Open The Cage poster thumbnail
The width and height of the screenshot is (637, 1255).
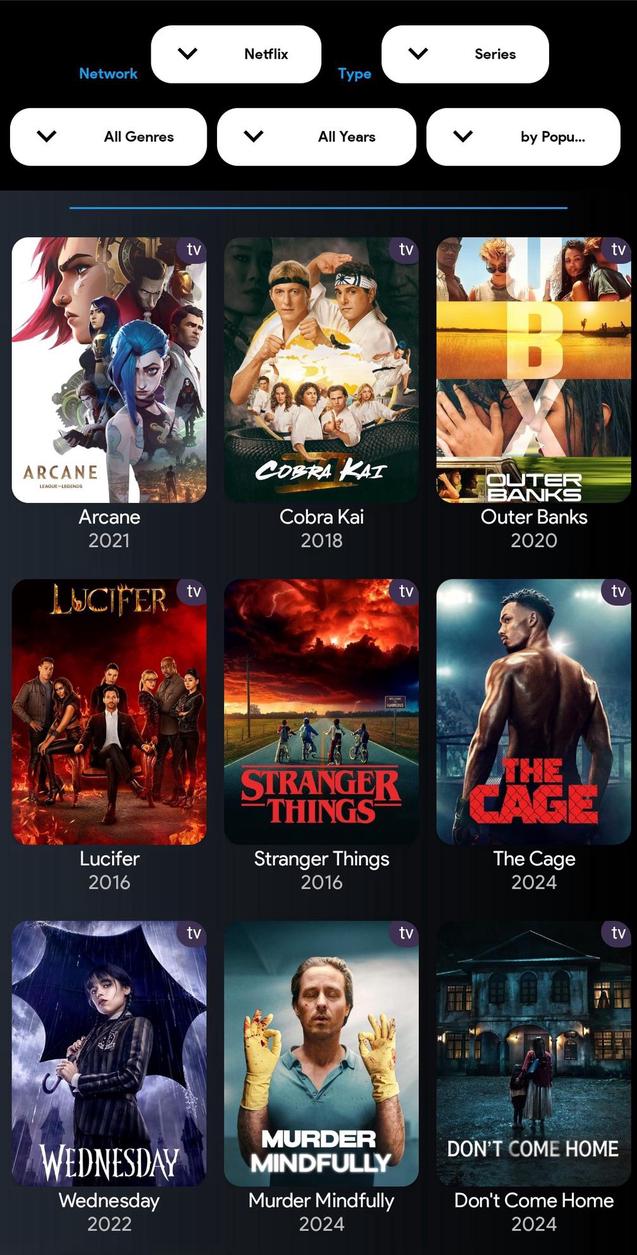click(534, 712)
